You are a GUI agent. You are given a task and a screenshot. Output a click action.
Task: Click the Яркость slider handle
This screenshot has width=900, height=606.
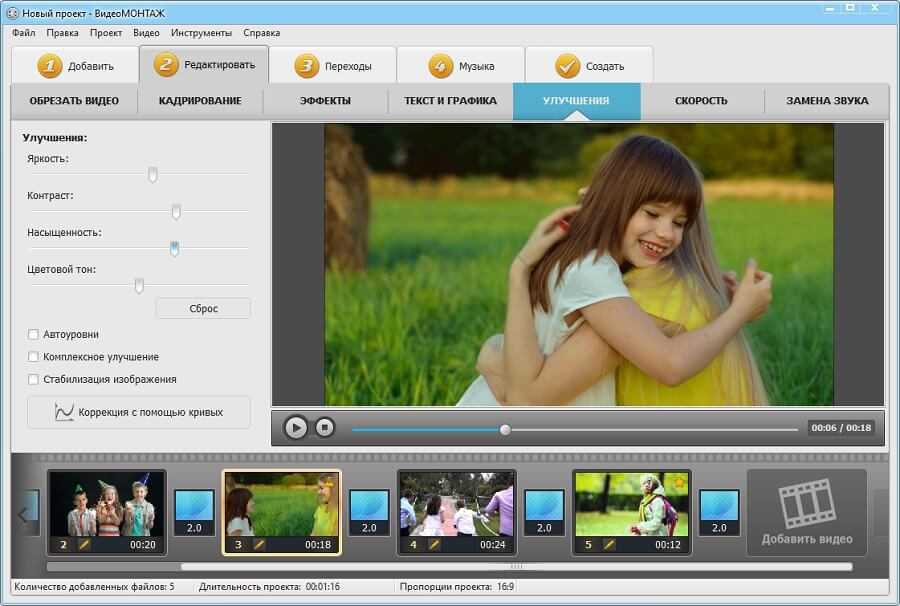pyautogui.click(x=153, y=175)
